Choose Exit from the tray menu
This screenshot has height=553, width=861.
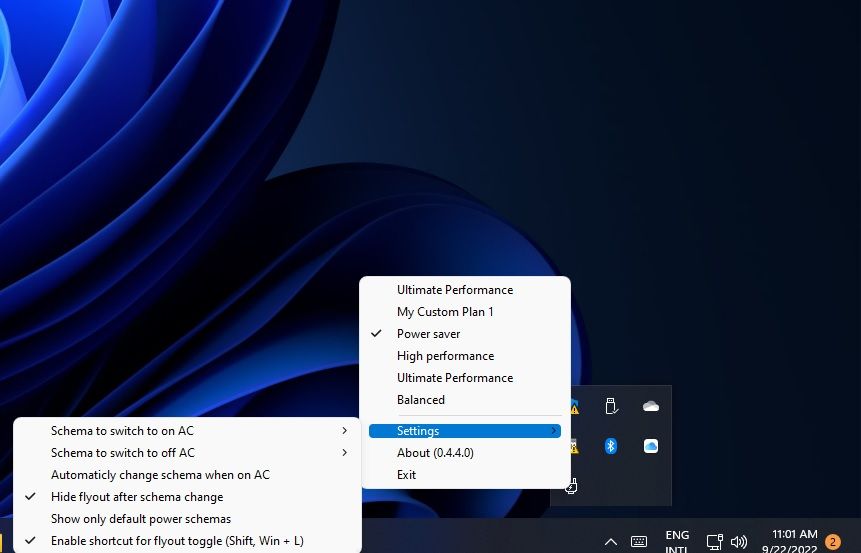coord(465,474)
